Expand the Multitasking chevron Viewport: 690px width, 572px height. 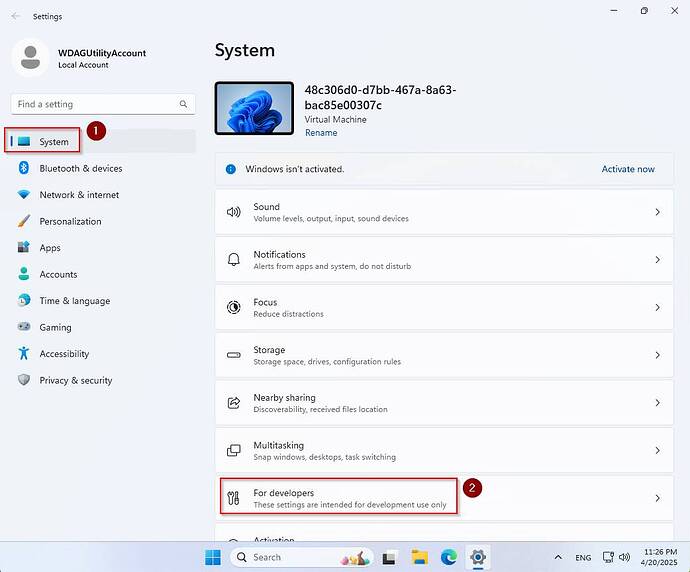pyautogui.click(x=657, y=450)
